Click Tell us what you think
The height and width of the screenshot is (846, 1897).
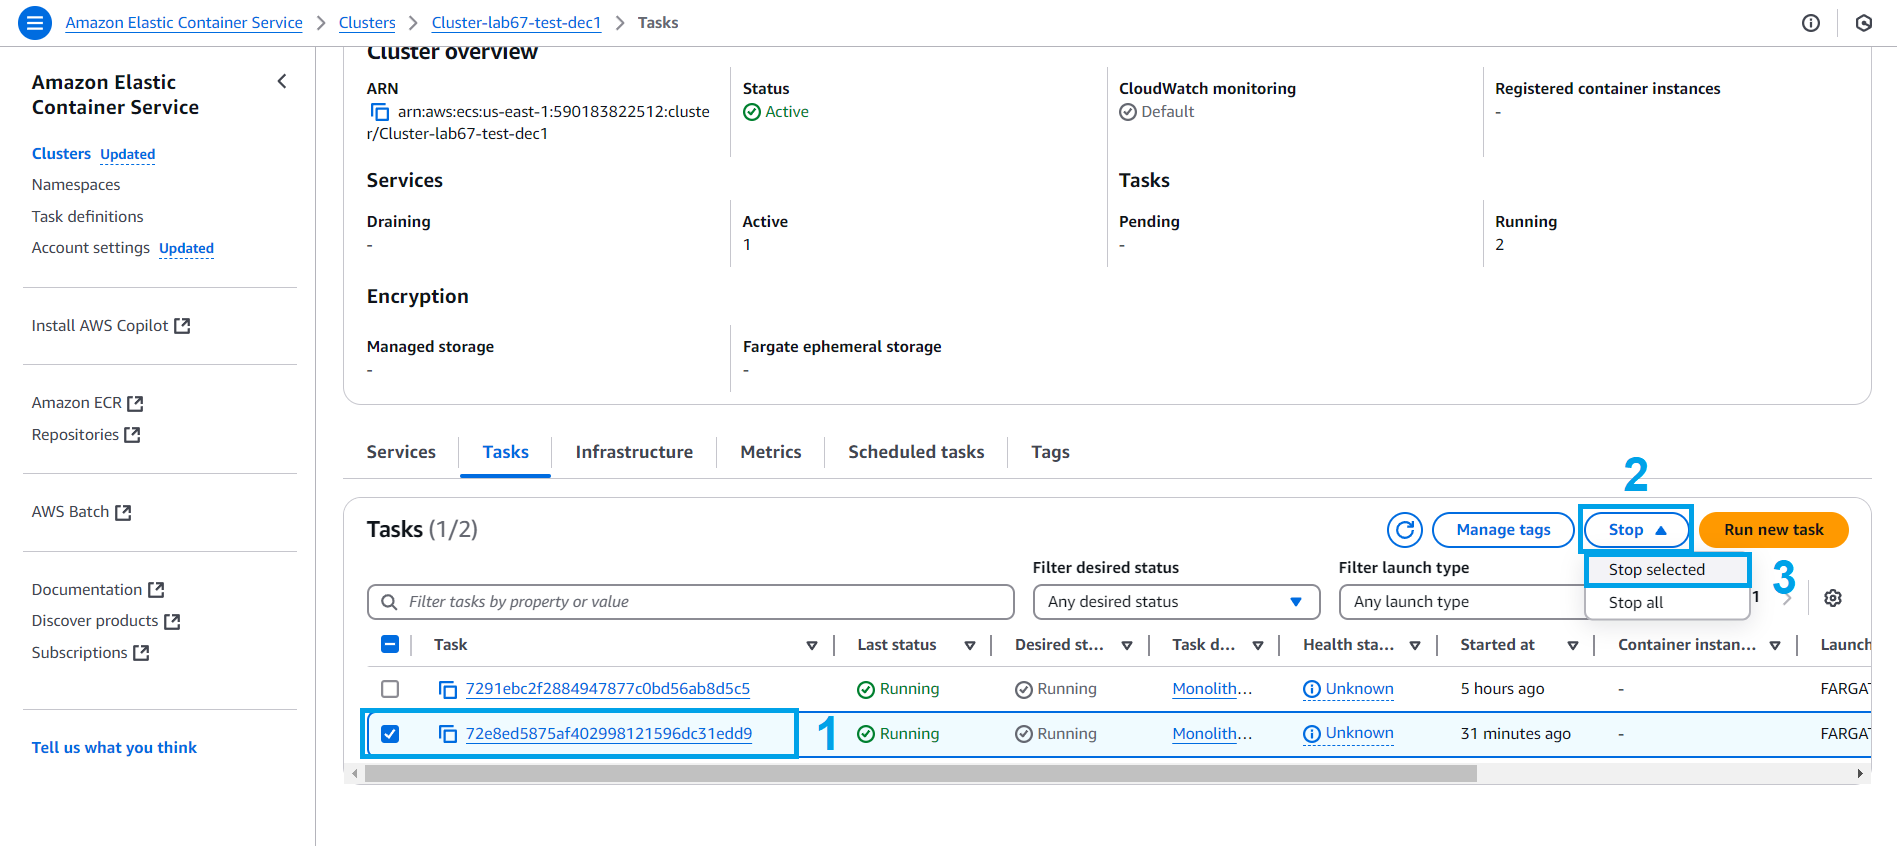[114, 748]
